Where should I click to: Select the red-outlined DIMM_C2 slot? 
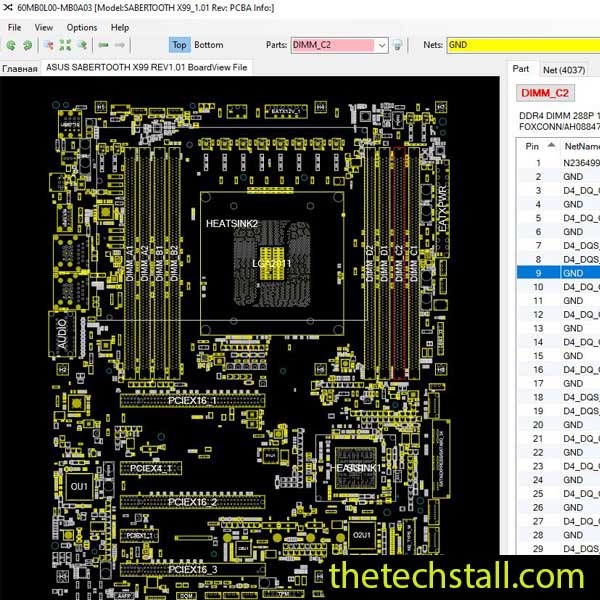(x=399, y=264)
